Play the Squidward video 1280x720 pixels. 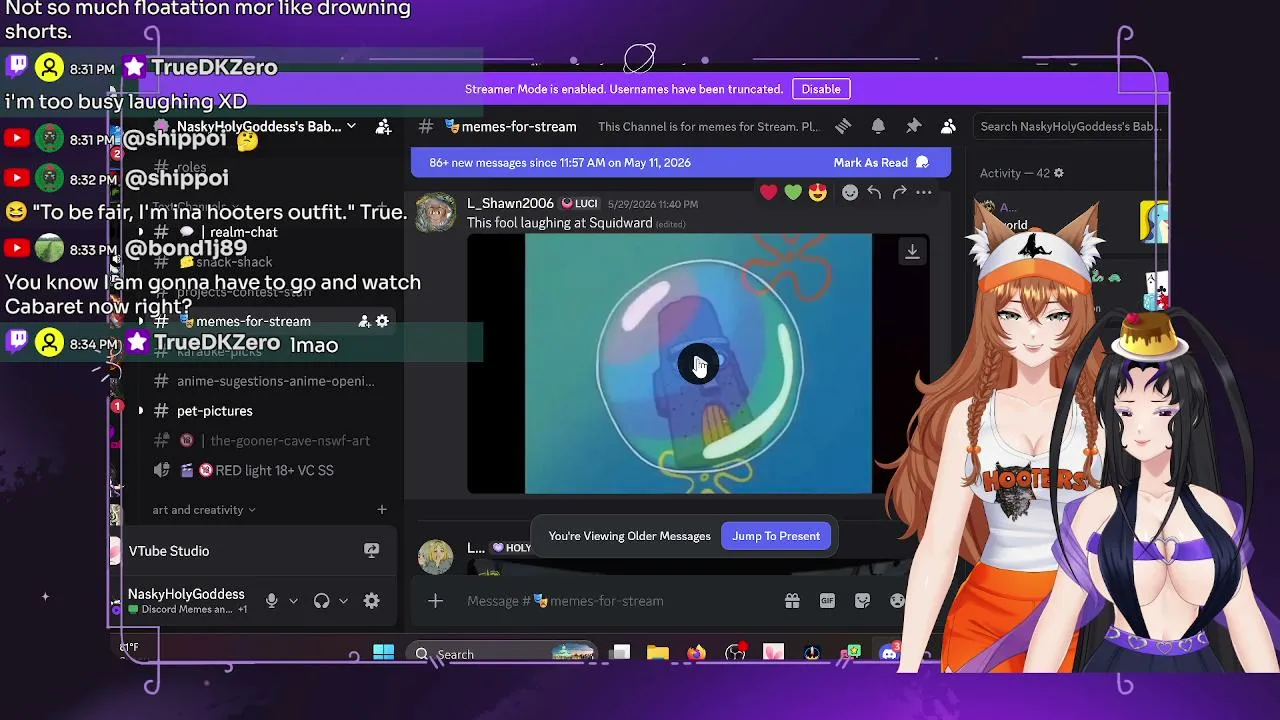[x=698, y=364]
